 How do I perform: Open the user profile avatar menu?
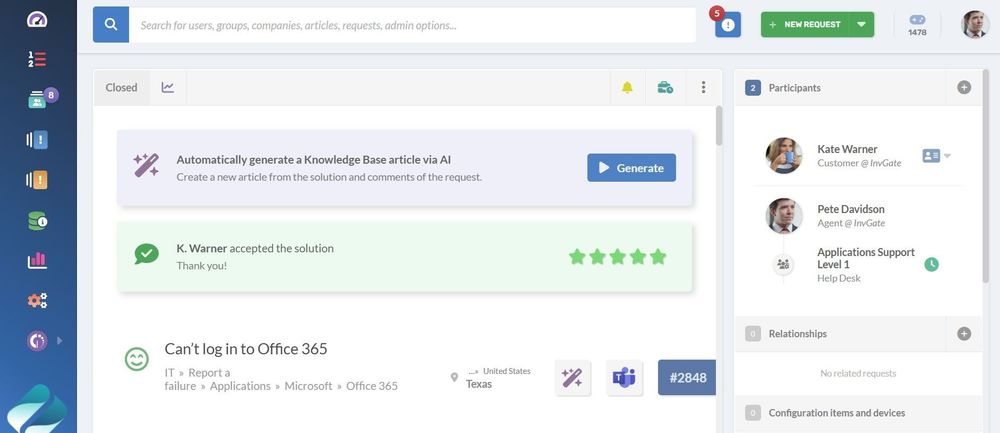975,24
